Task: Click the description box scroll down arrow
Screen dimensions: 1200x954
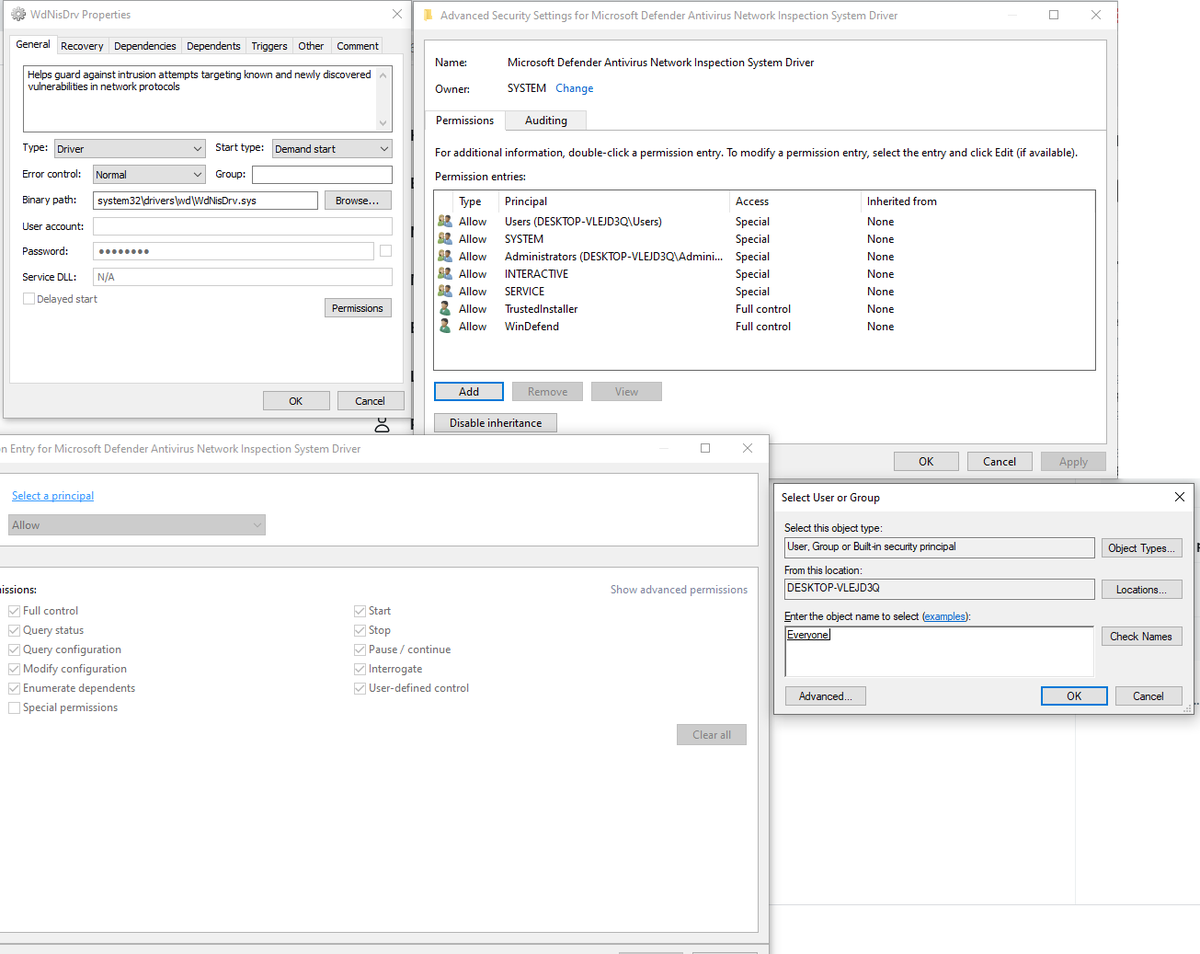Action: coord(382,123)
